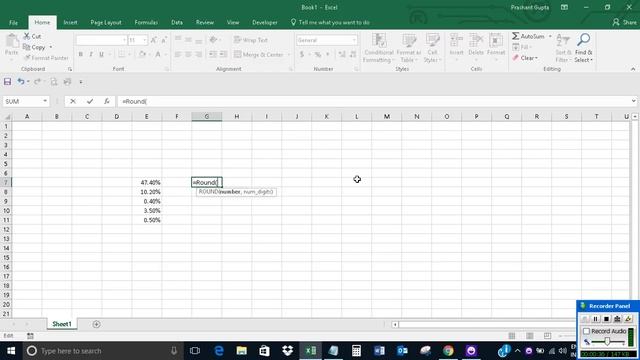The image size is (640, 360).
Task: Click the AutoSum sigma button
Action: [x=529, y=36]
